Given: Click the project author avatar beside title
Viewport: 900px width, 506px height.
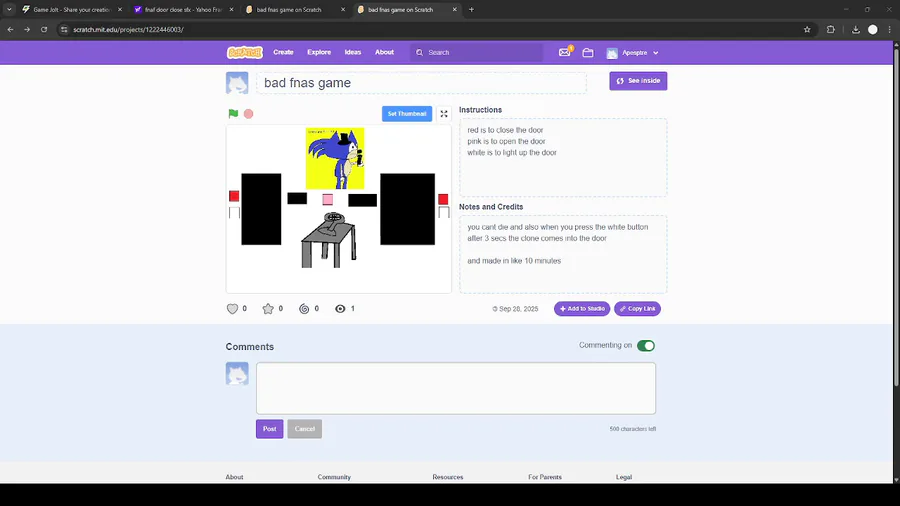Looking at the screenshot, I should point(237,83).
